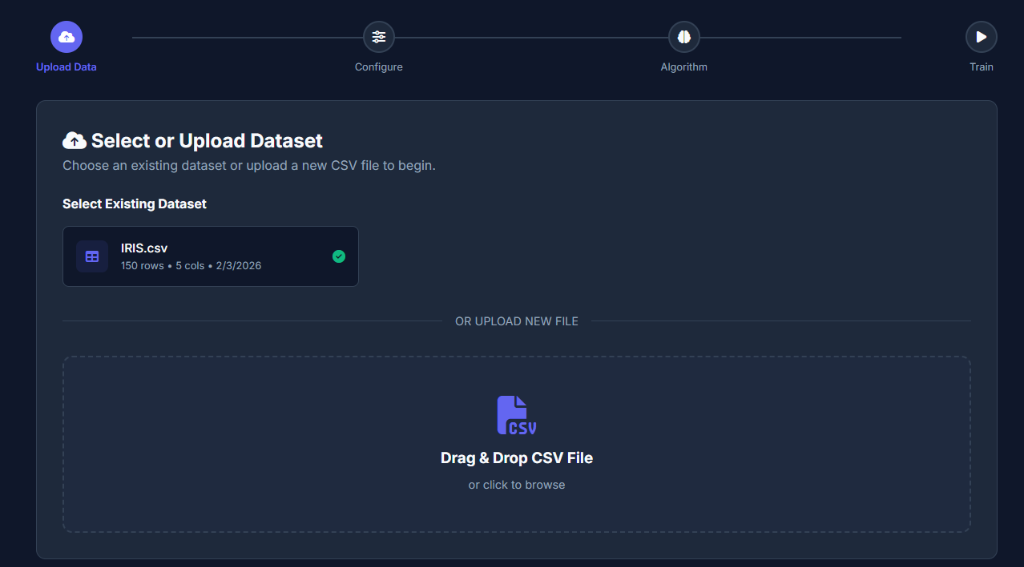Click the table icon on IRIS.csv card
The image size is (1024, 567).
92,257
